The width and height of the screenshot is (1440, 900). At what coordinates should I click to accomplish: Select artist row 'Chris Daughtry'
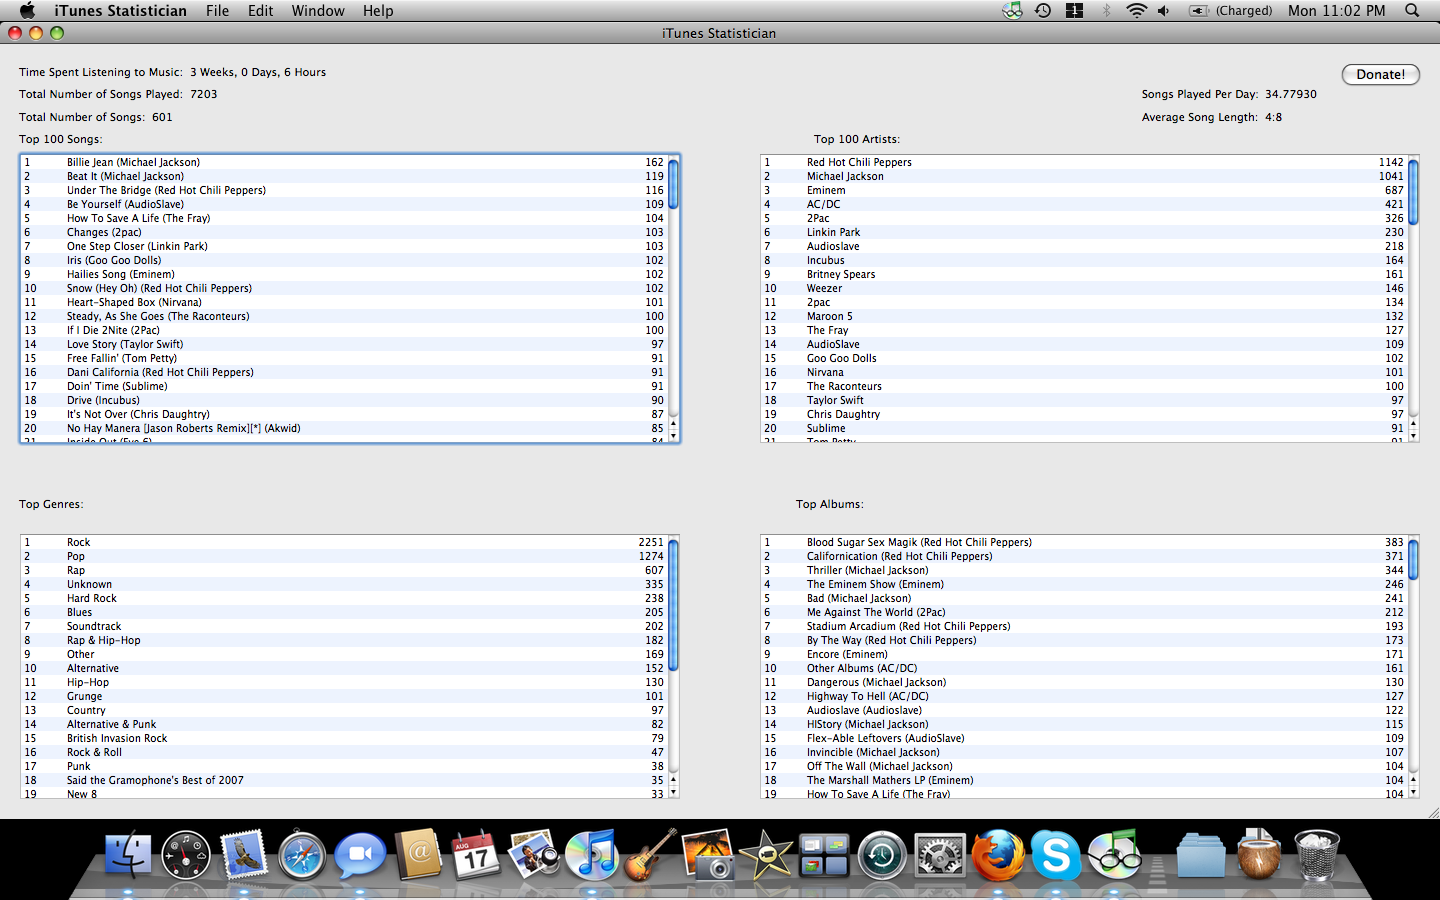[x=1084, y=414]
